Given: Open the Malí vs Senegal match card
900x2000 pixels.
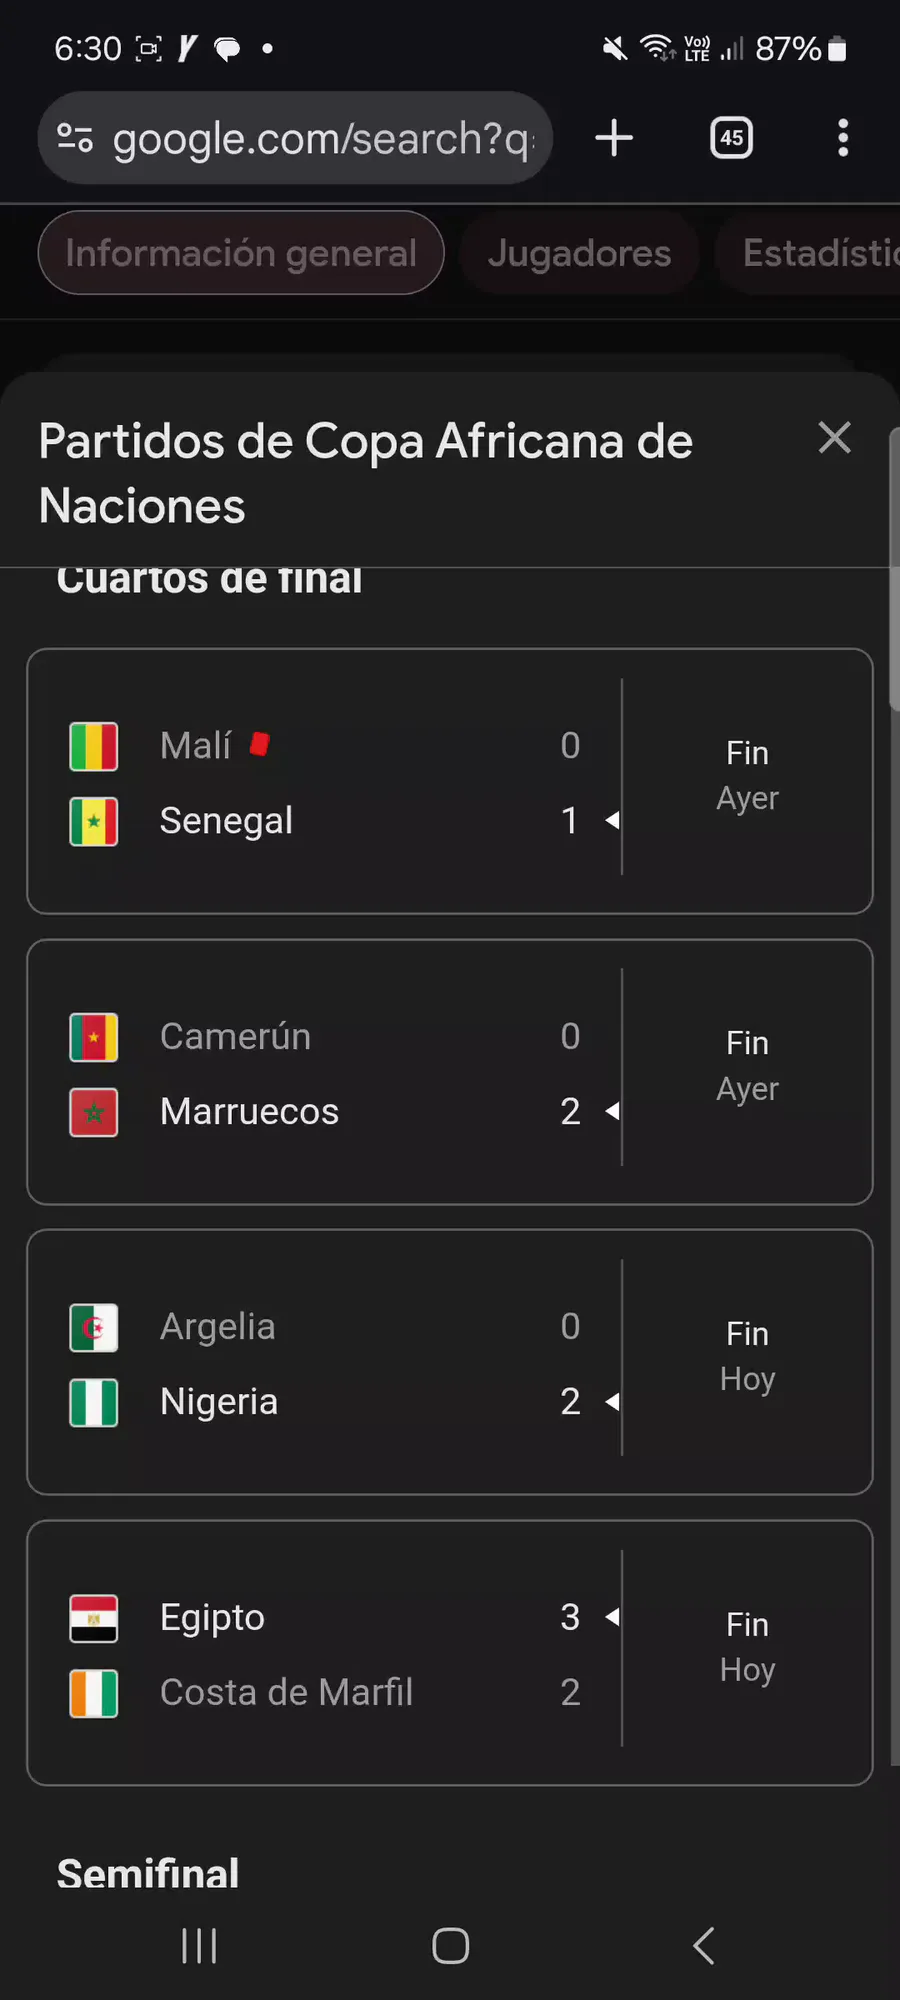Looking at the screenshot, I should pyautogui.click(x=450, y=781).
